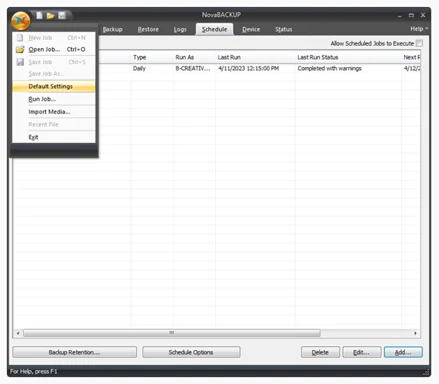Click the Recent File menu entry
439x384 pixels.
pos(54,124)
